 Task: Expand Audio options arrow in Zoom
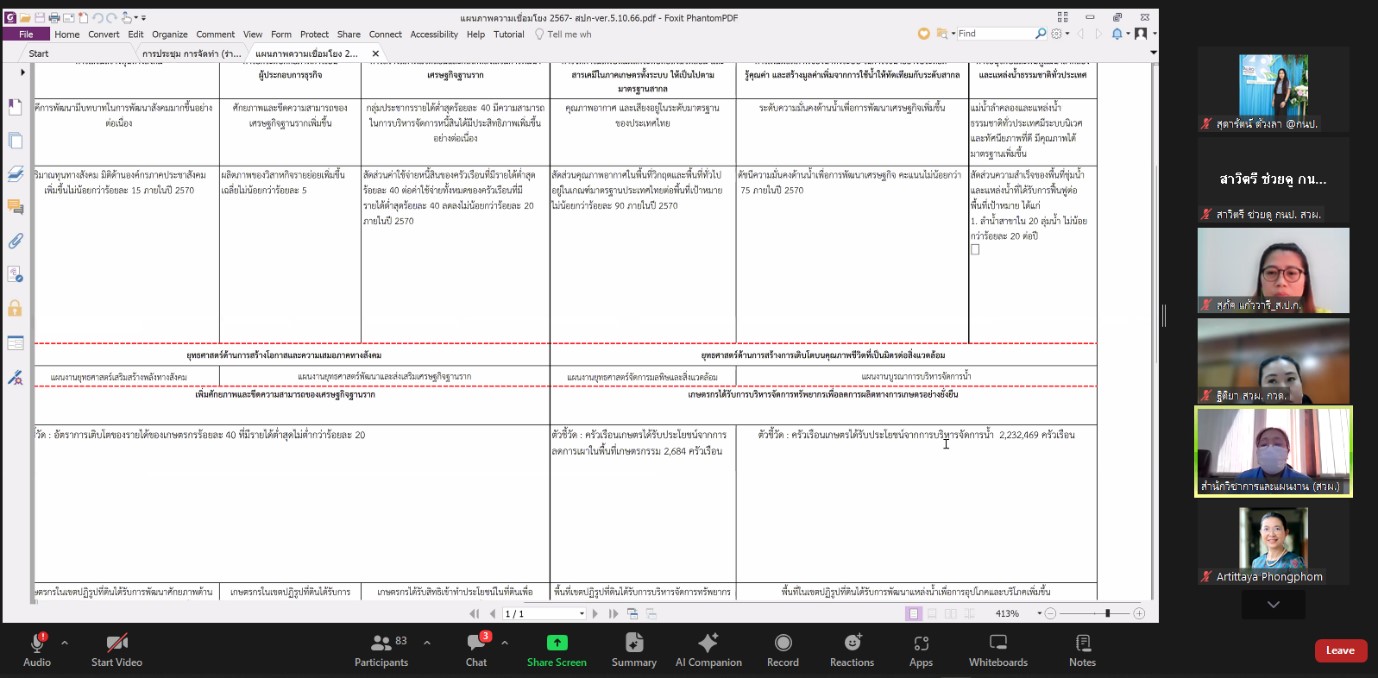coord(65,643)
